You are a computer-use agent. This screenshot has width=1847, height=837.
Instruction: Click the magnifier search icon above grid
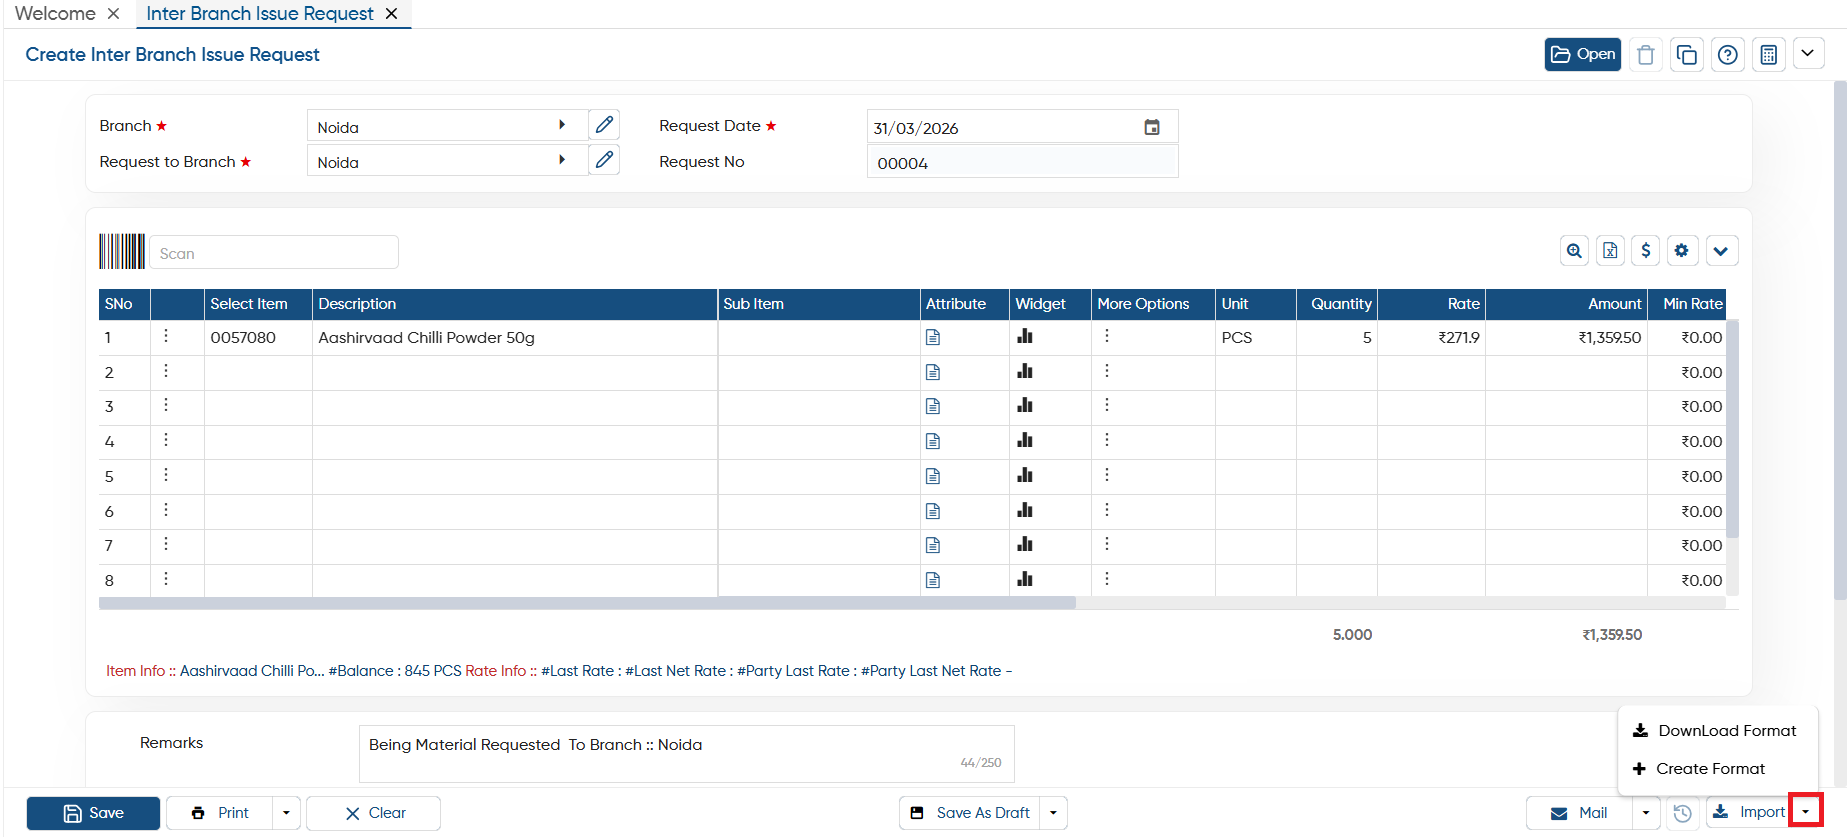pos(1575,251)
